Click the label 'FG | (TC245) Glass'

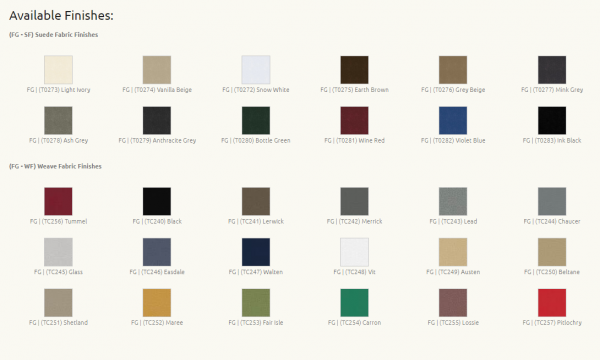(x=58, y=272)
